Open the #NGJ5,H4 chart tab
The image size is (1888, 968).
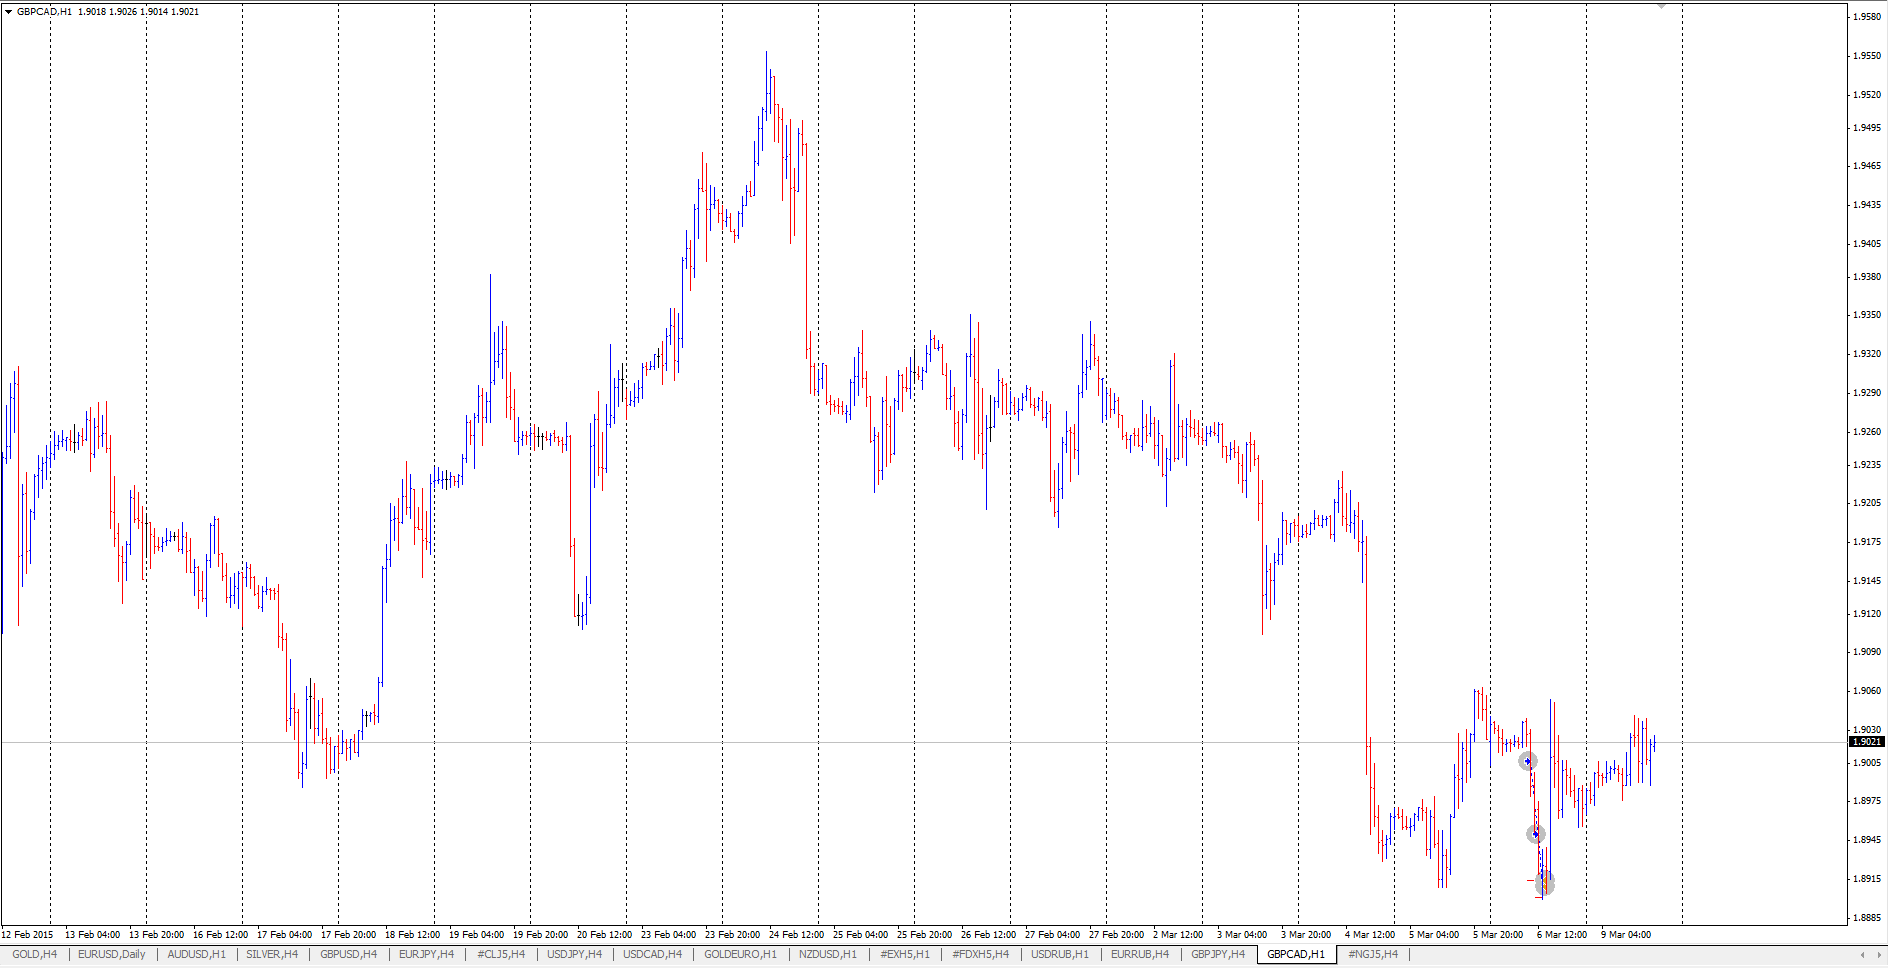coord(1373,954)
